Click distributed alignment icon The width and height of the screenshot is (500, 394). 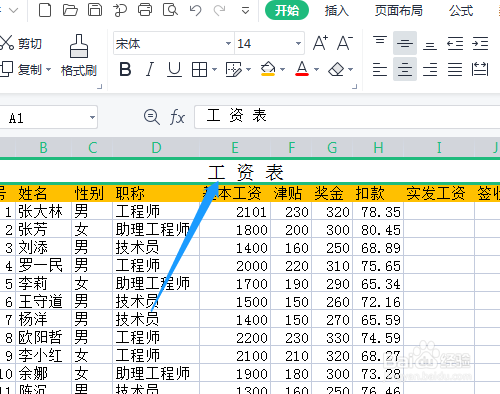point(480,69)
